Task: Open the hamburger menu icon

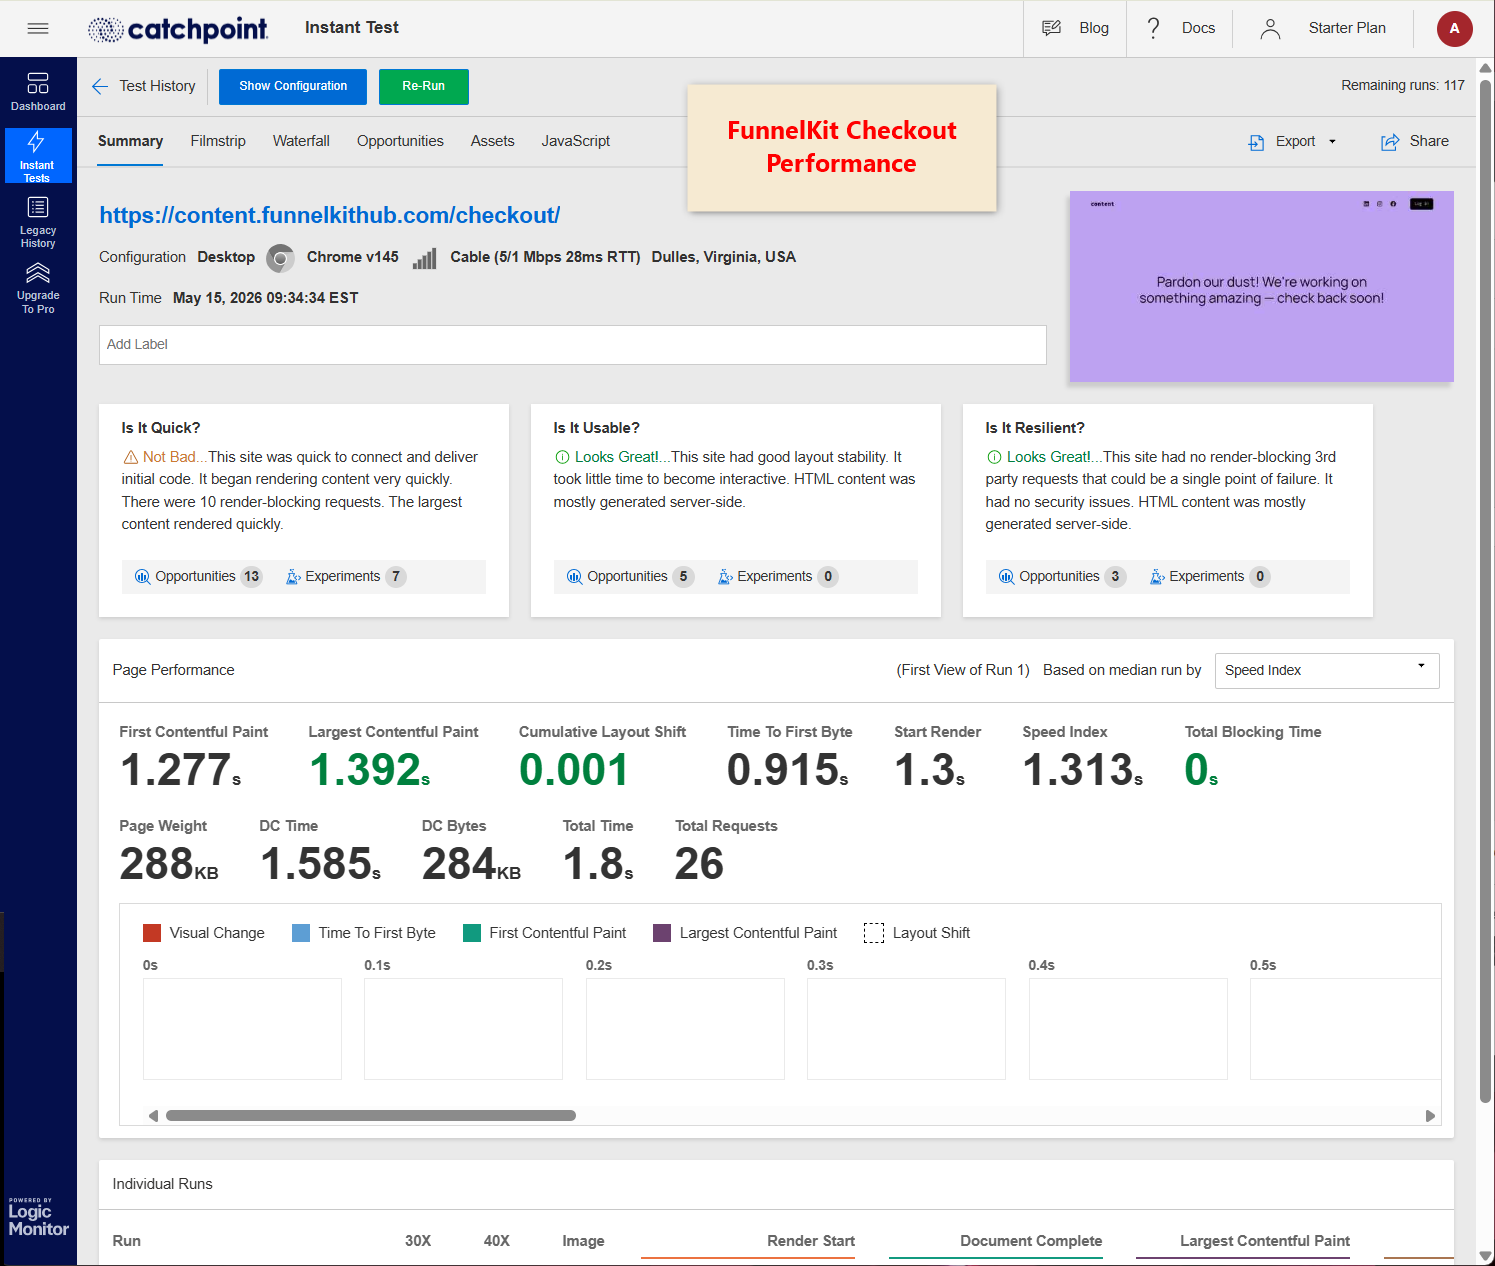Action: [x=38, y=28]
